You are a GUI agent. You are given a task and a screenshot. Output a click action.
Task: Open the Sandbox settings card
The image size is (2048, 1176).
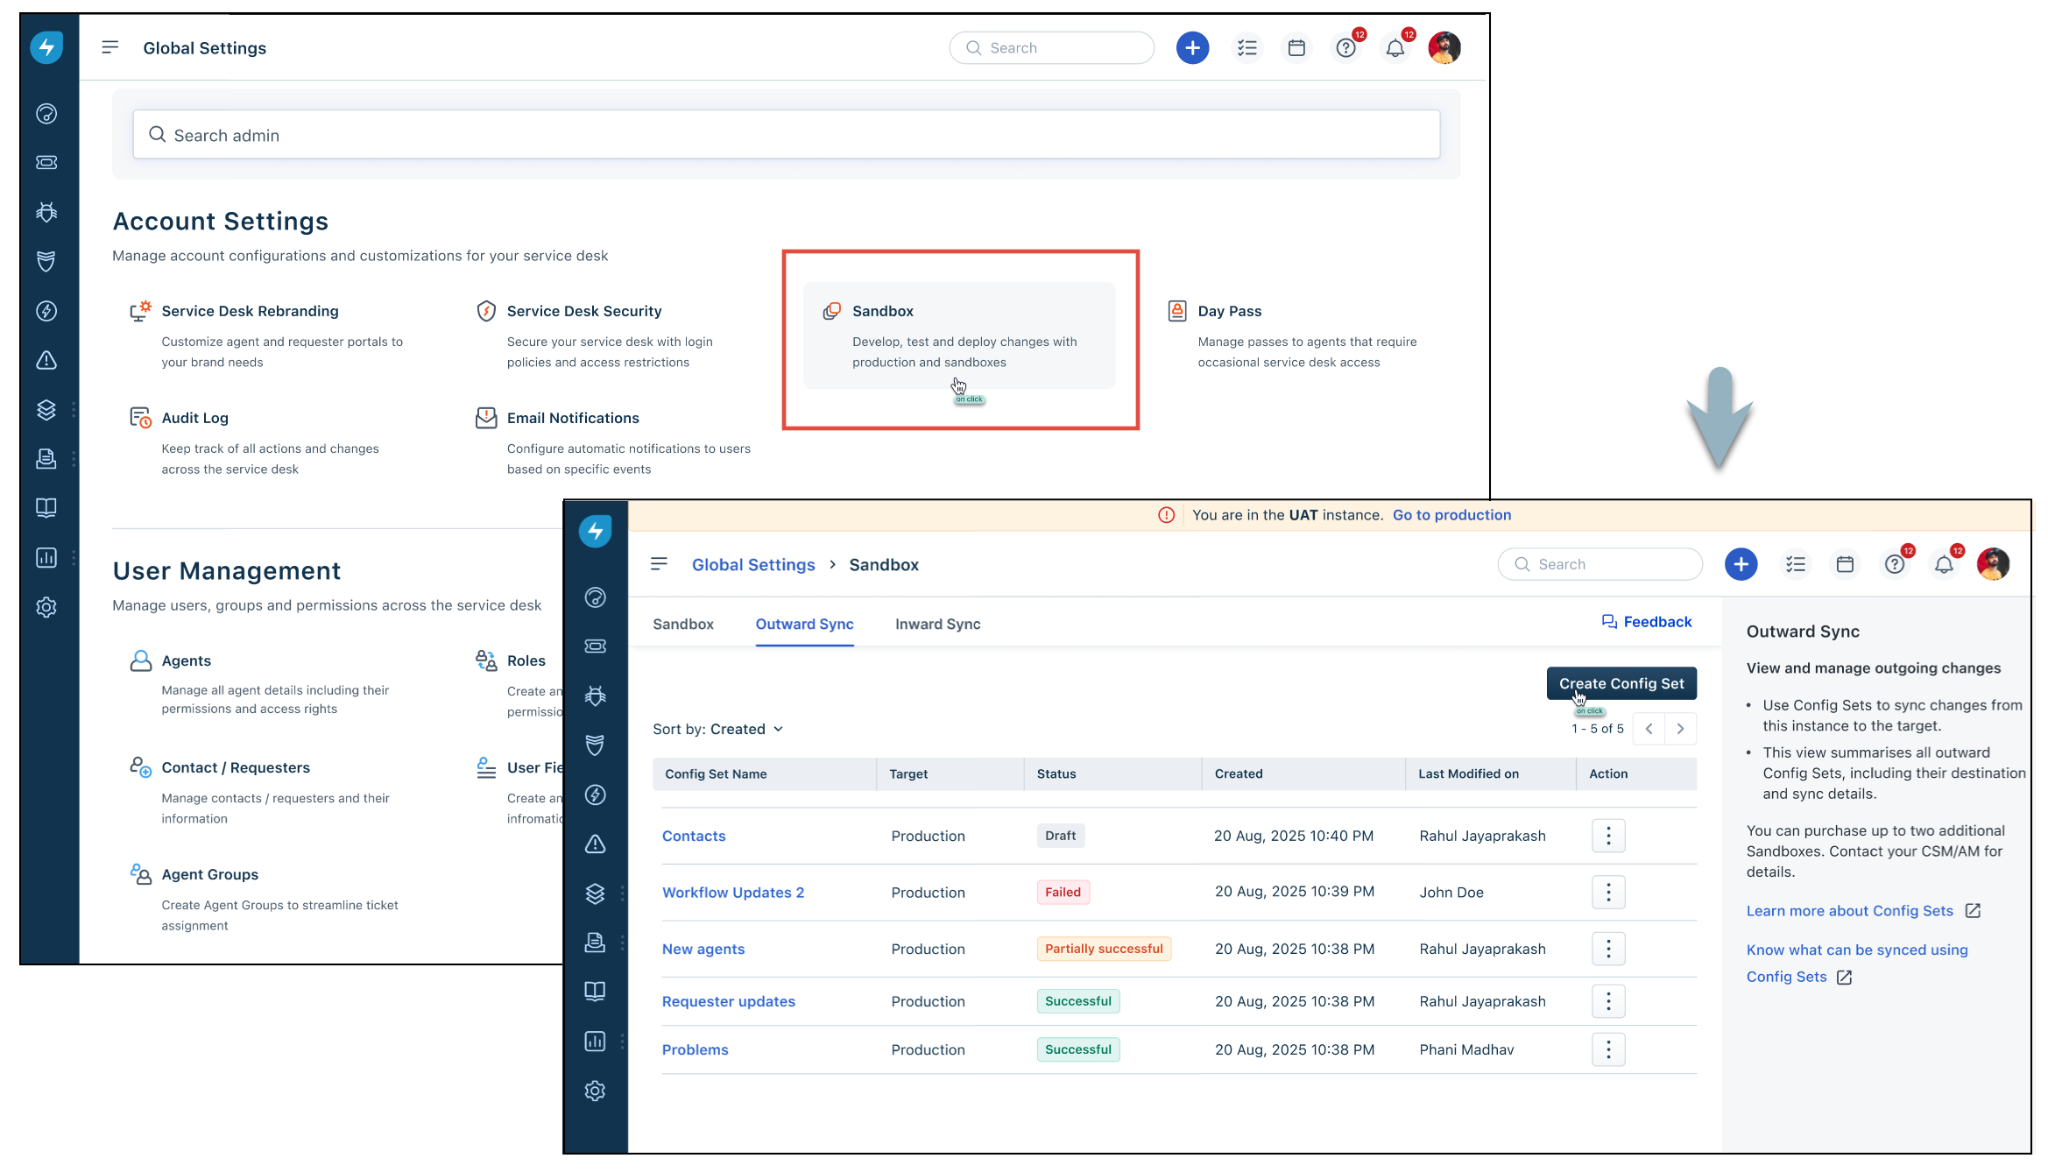pyautogui.click(x=959, y=336)
